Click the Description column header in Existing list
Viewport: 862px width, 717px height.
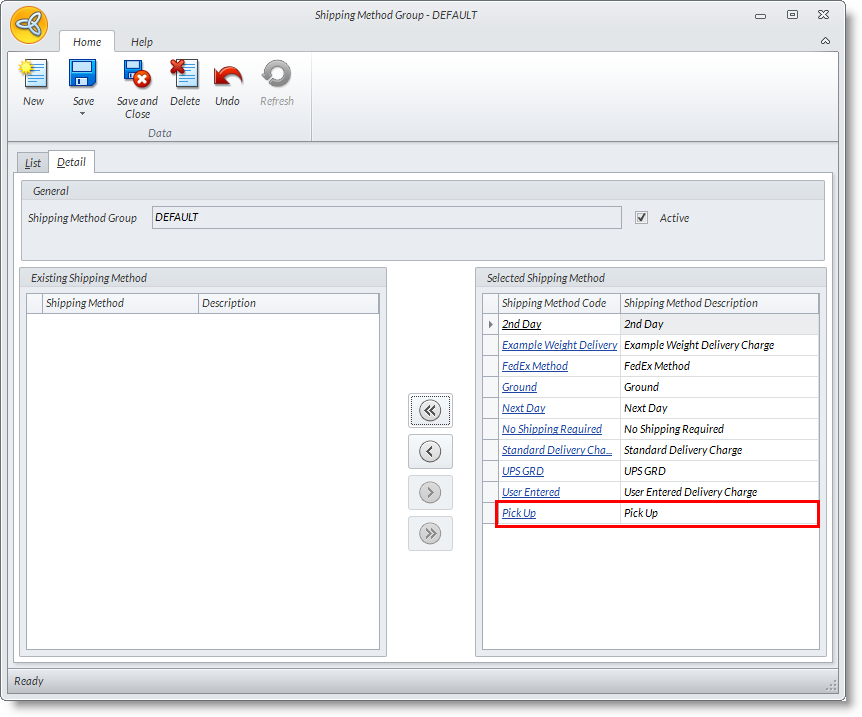(287, 303)
